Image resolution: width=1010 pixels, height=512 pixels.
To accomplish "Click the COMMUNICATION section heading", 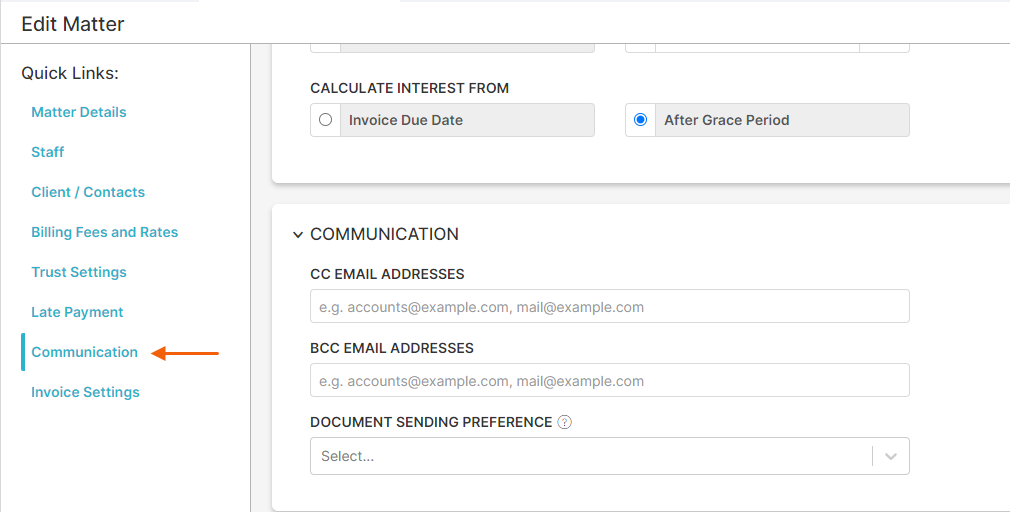I will tap(385, 234).
